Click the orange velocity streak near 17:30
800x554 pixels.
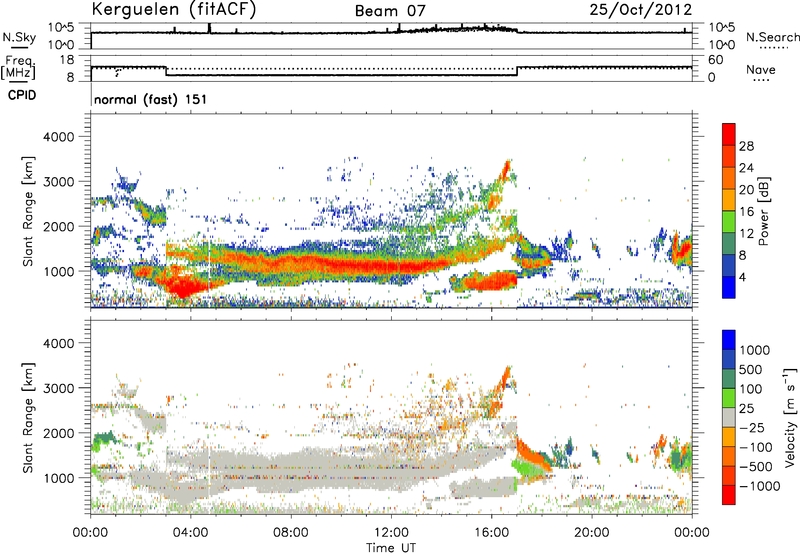coord(533,454)
